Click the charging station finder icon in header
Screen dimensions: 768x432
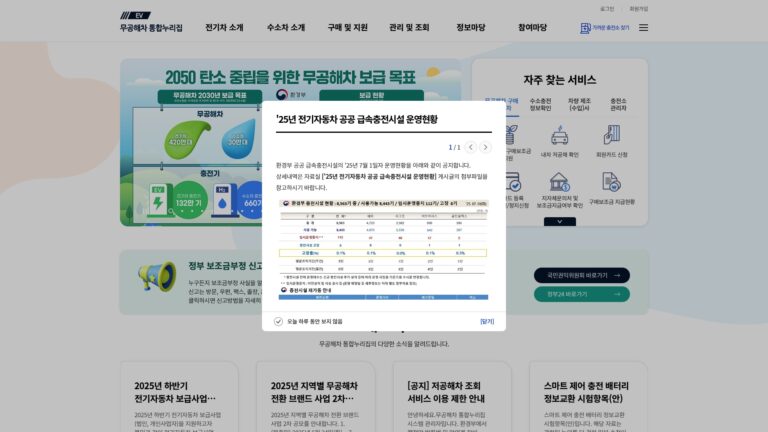point(585,28)
